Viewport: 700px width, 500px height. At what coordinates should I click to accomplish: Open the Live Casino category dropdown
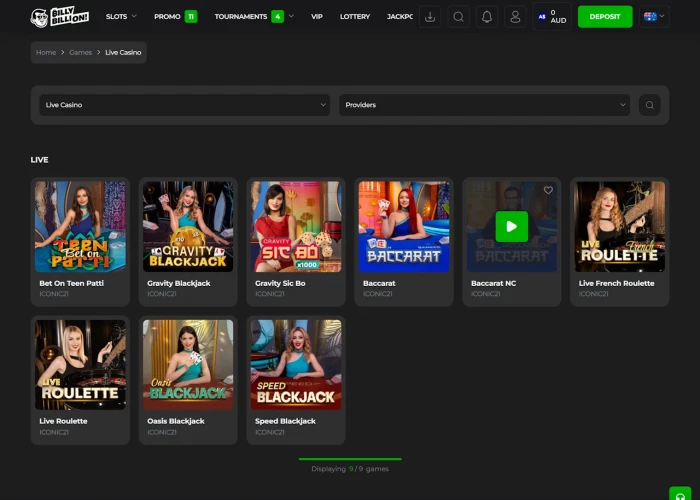tap(185, 105)
